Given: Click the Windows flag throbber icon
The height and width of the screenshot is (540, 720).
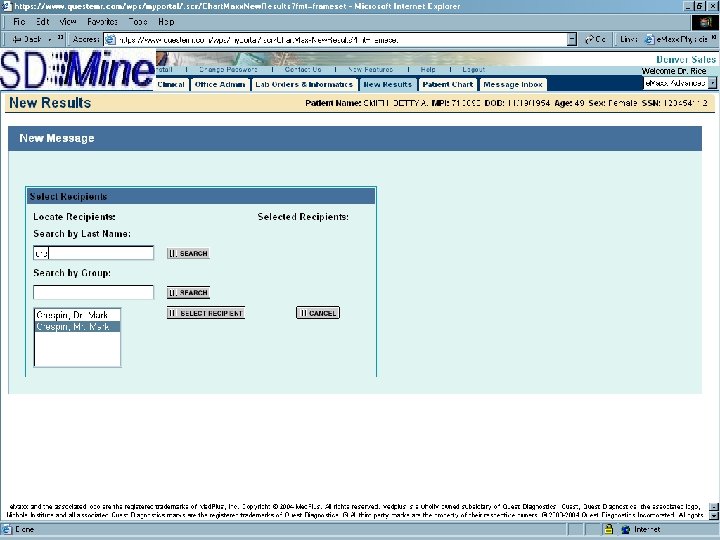Looking at the screenshot, I should (705, 22).
